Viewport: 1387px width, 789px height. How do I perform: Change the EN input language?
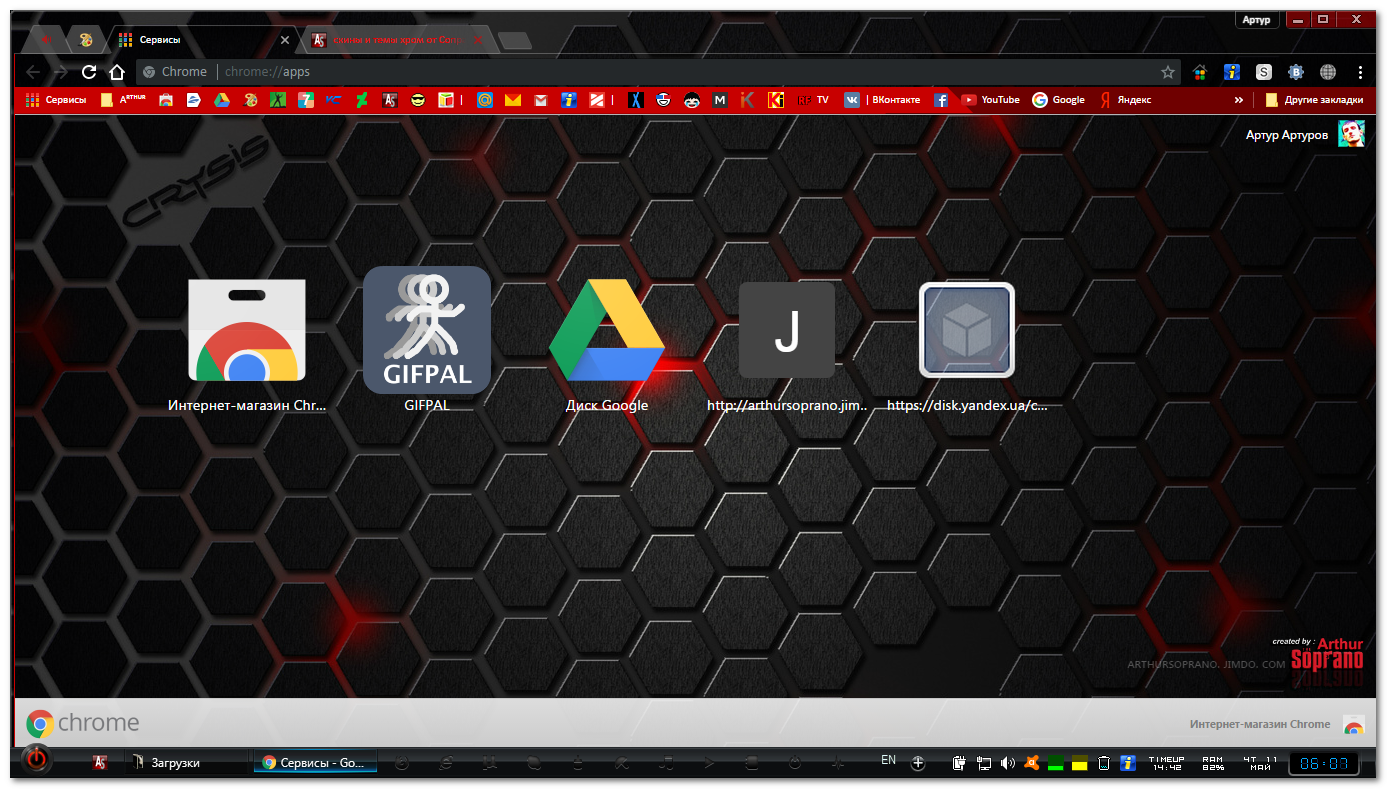pyautogui.click(x=888, y=761)
